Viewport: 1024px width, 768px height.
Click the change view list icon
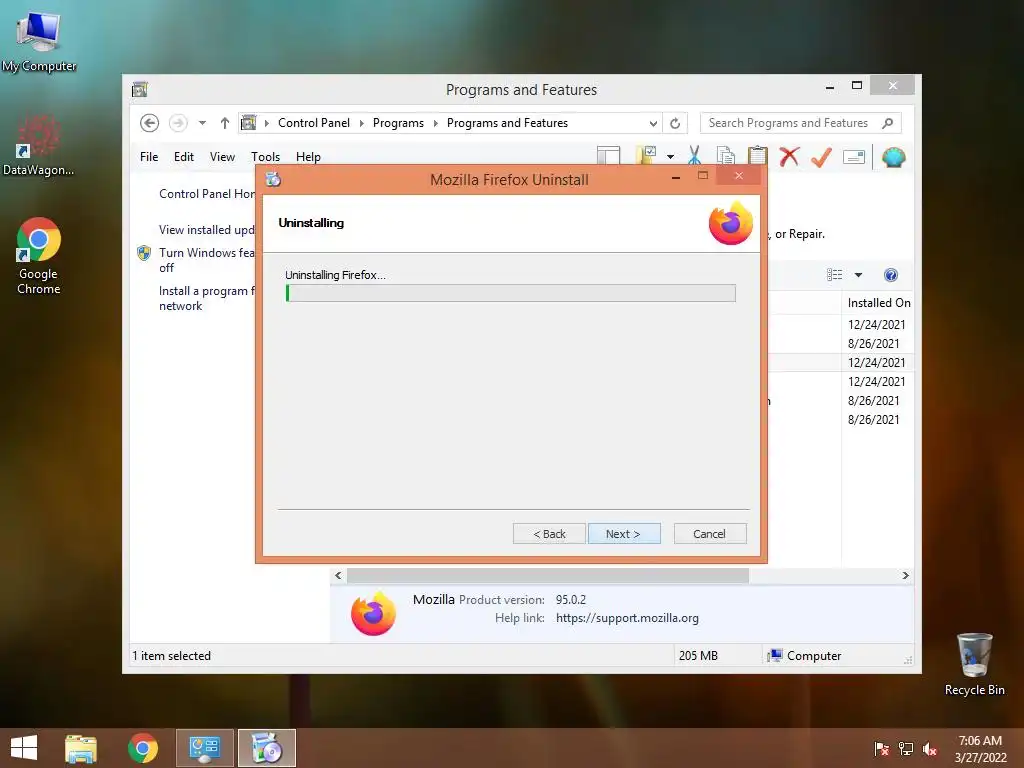pyautogui.click(x=834, y=275)
